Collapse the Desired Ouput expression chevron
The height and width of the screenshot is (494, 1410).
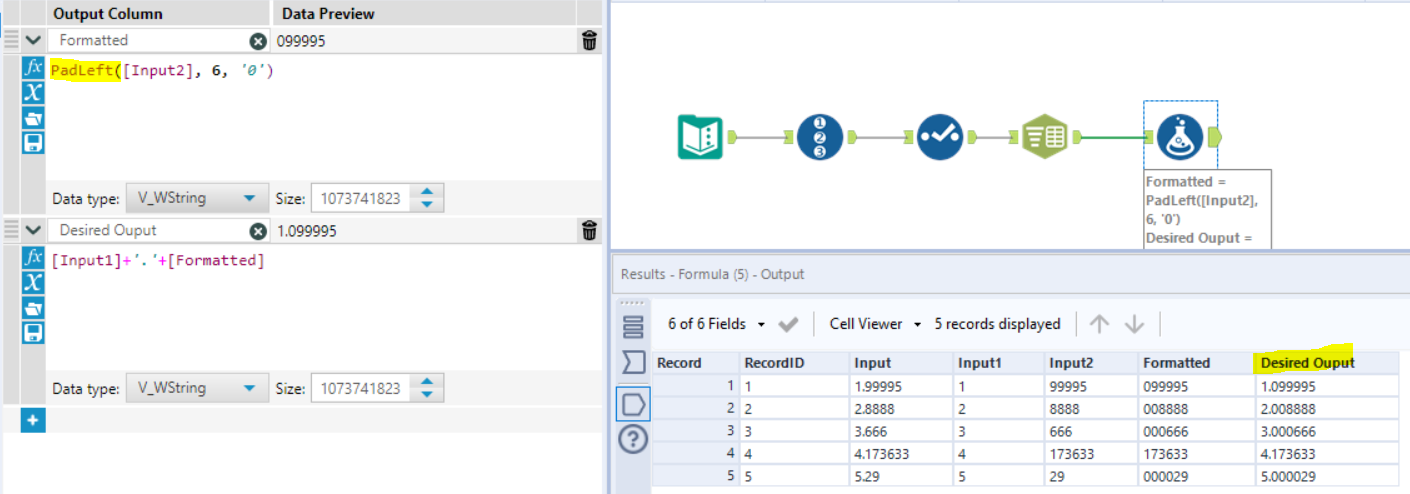coord(33,231)
